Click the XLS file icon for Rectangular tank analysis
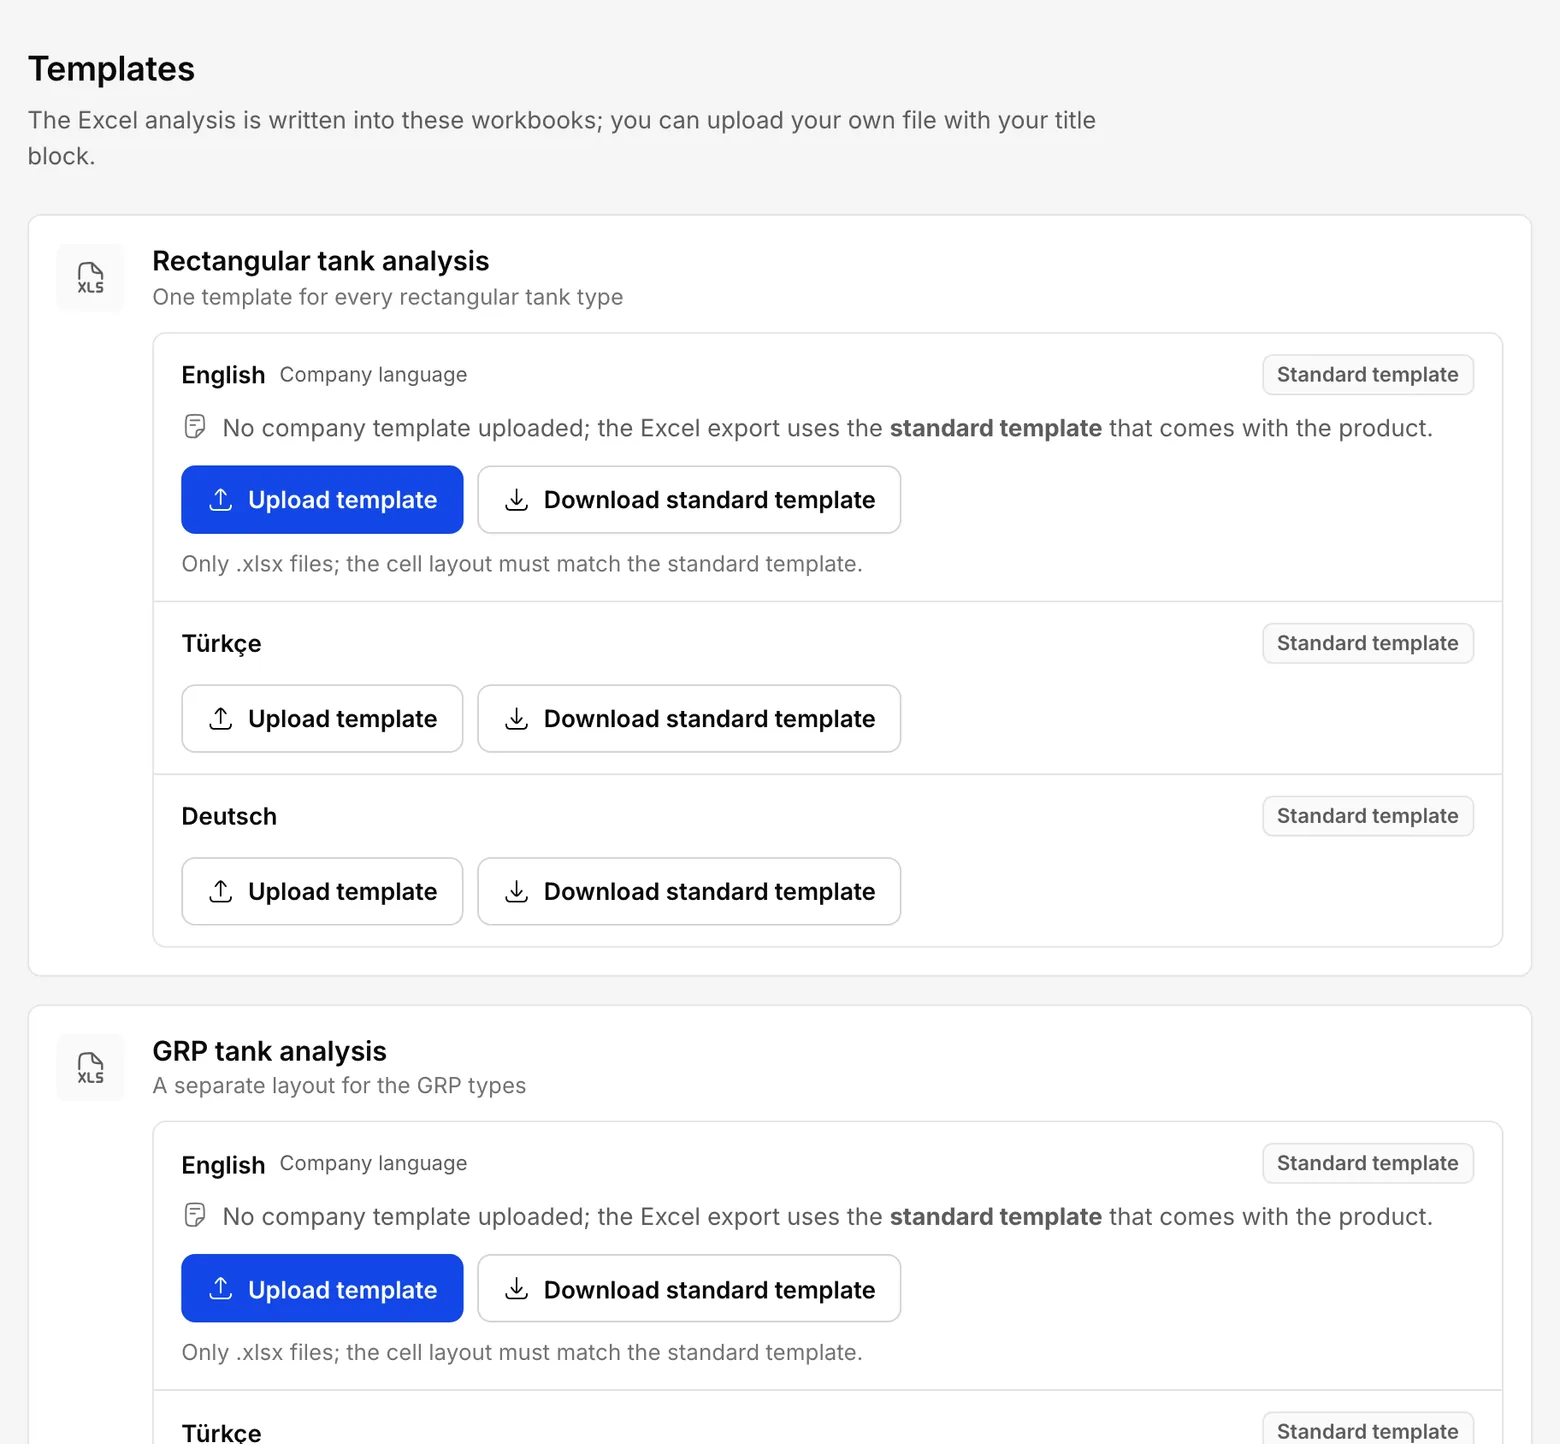This screenshot has height=1444, width=1560. [90, 278]
